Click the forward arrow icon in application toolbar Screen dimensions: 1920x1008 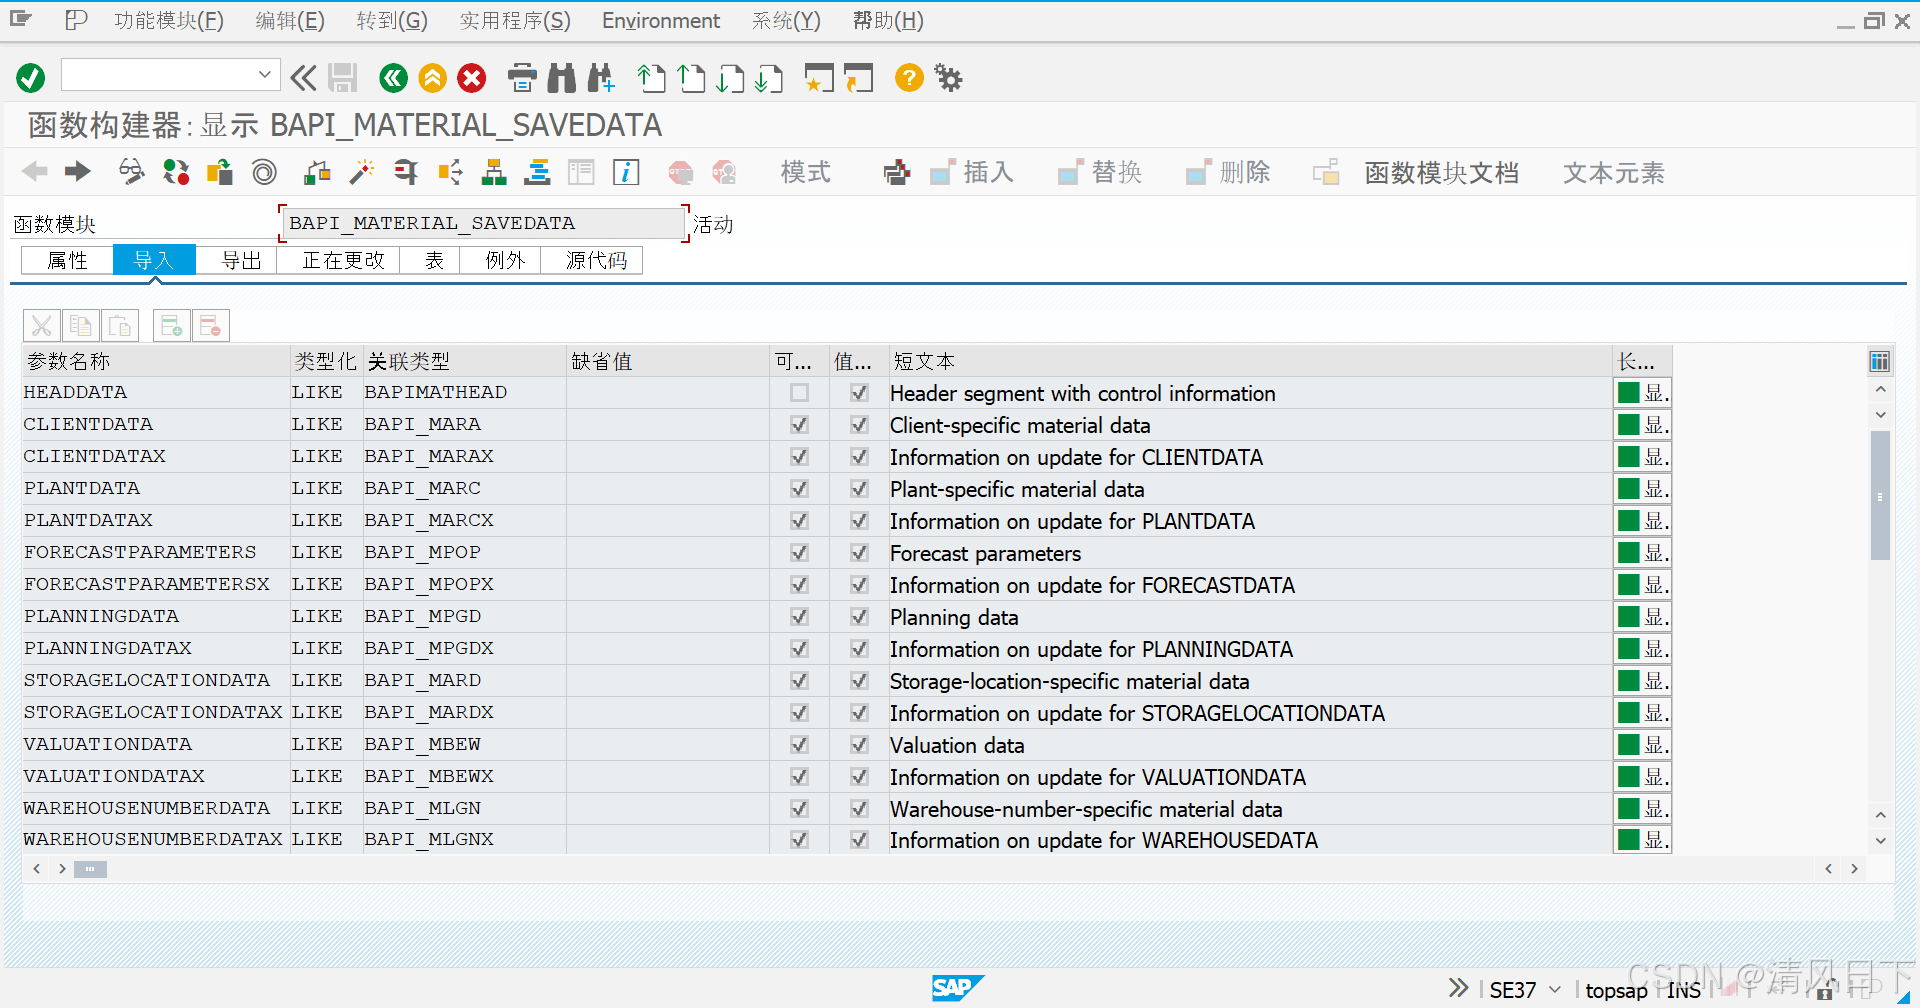click(77, 172)
